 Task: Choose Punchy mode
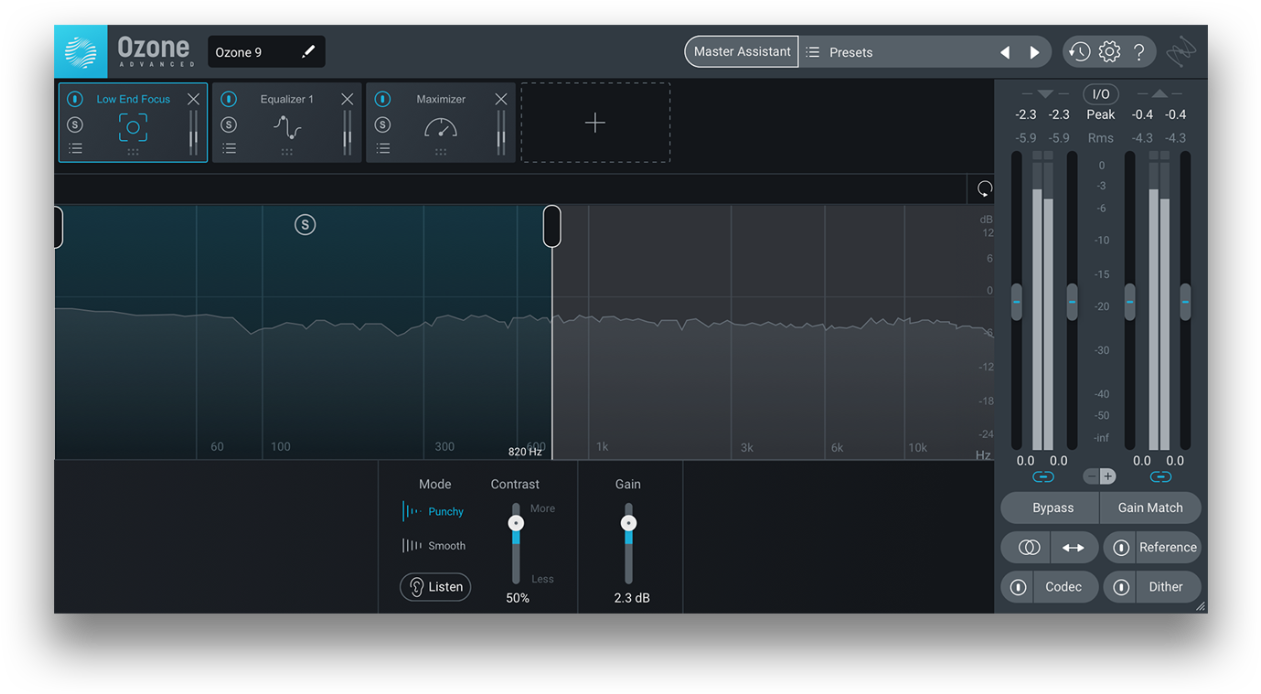pyautogui.click(x=434, y=511)
